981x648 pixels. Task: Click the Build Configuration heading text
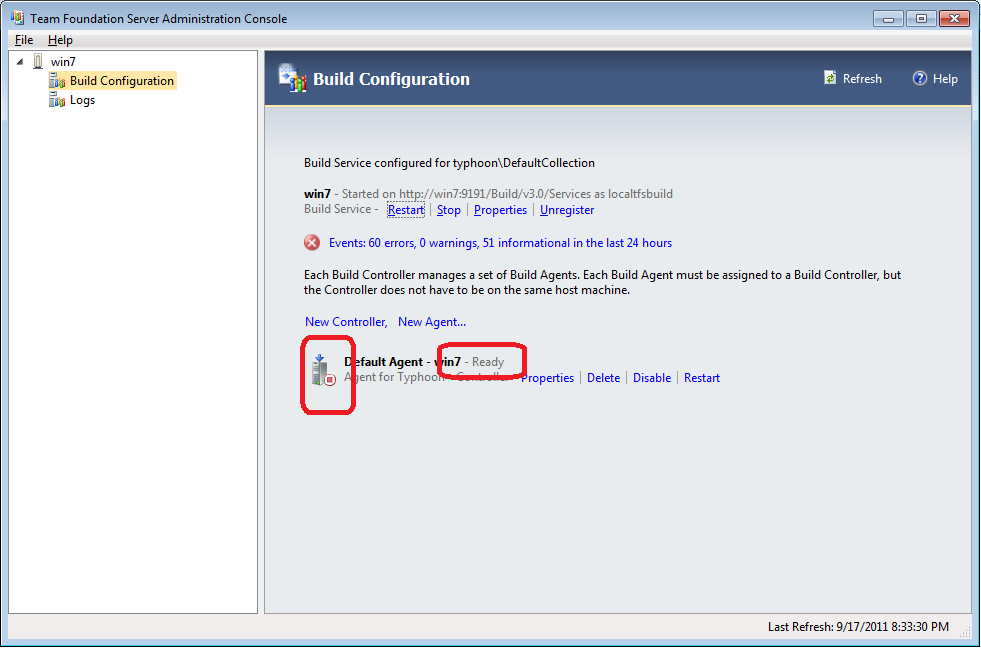coord(391,79)
